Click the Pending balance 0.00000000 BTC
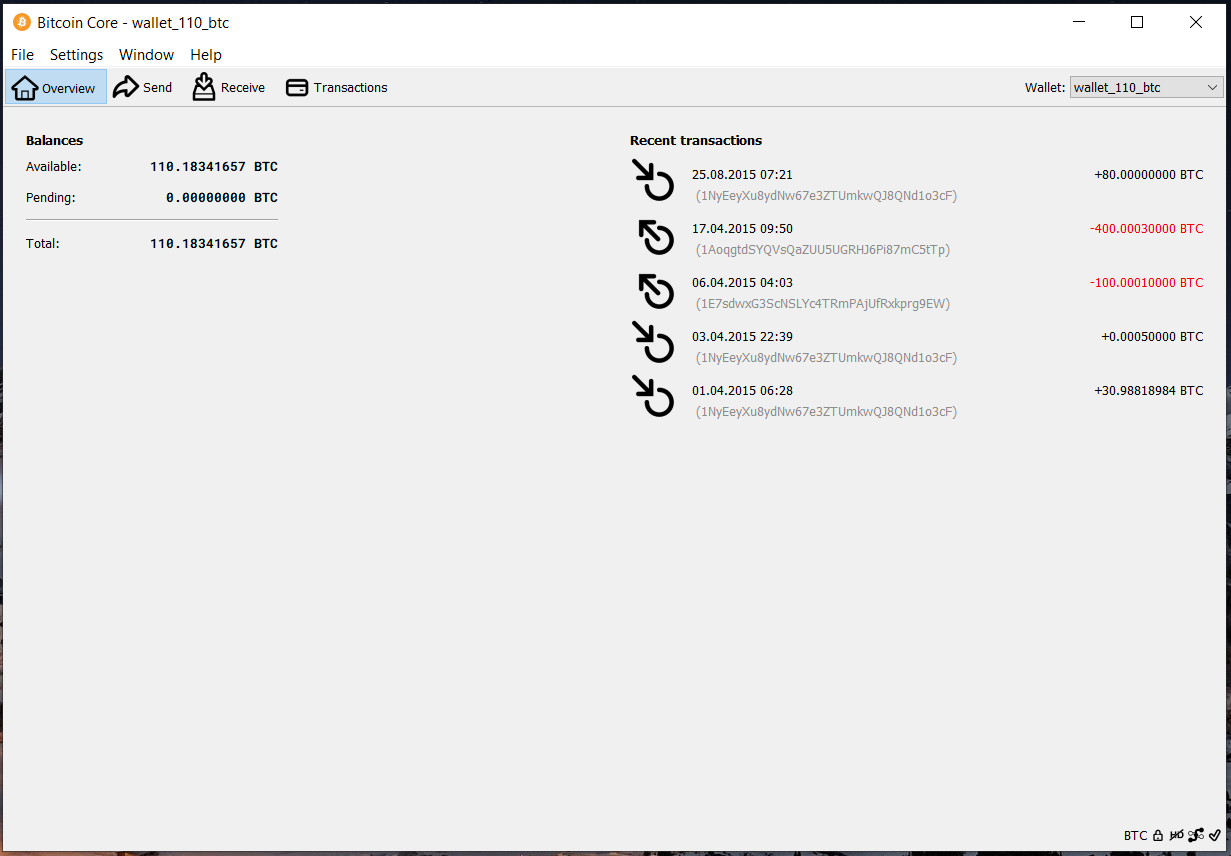The image size is (1231, 856). (222, 198)
